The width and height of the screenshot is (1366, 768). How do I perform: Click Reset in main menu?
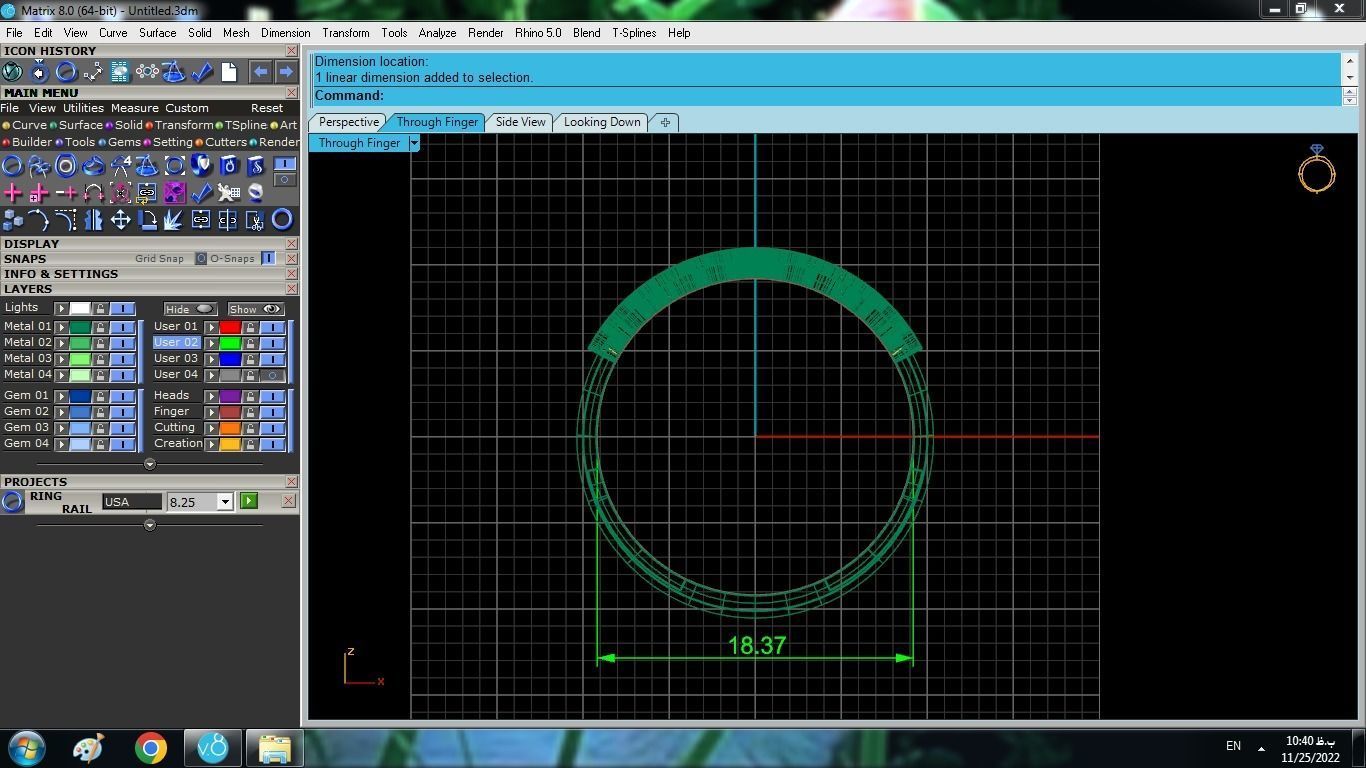pos(267,108)
